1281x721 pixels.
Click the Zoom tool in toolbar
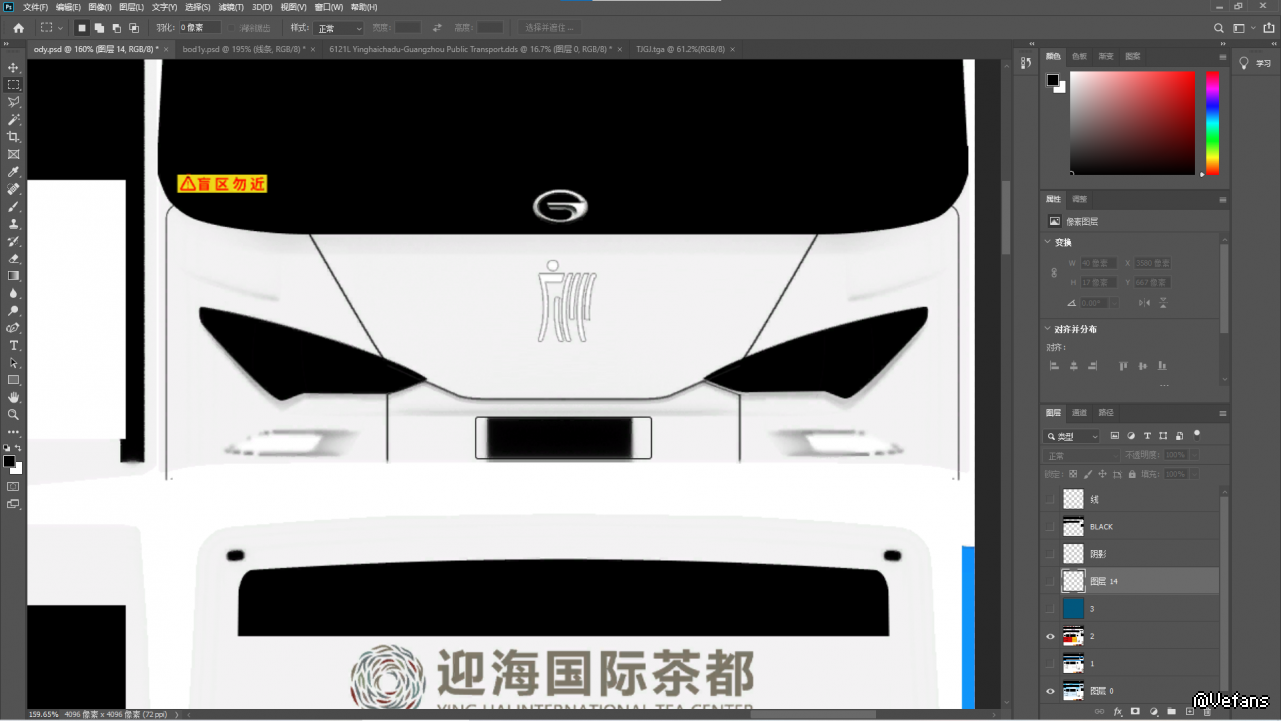pos(13,414)
